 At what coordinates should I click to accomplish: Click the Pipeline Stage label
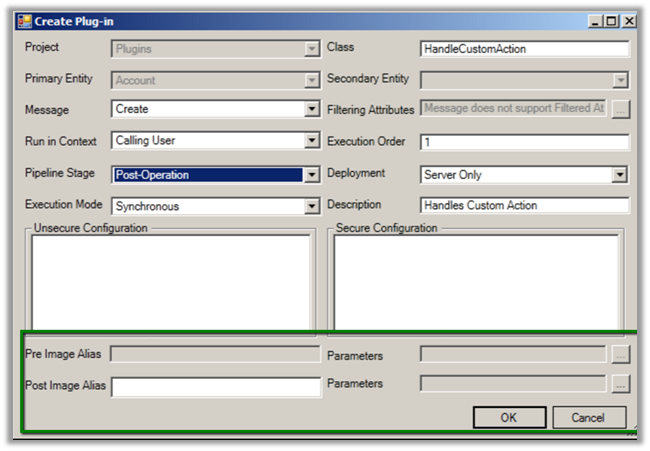pos(60,173)
